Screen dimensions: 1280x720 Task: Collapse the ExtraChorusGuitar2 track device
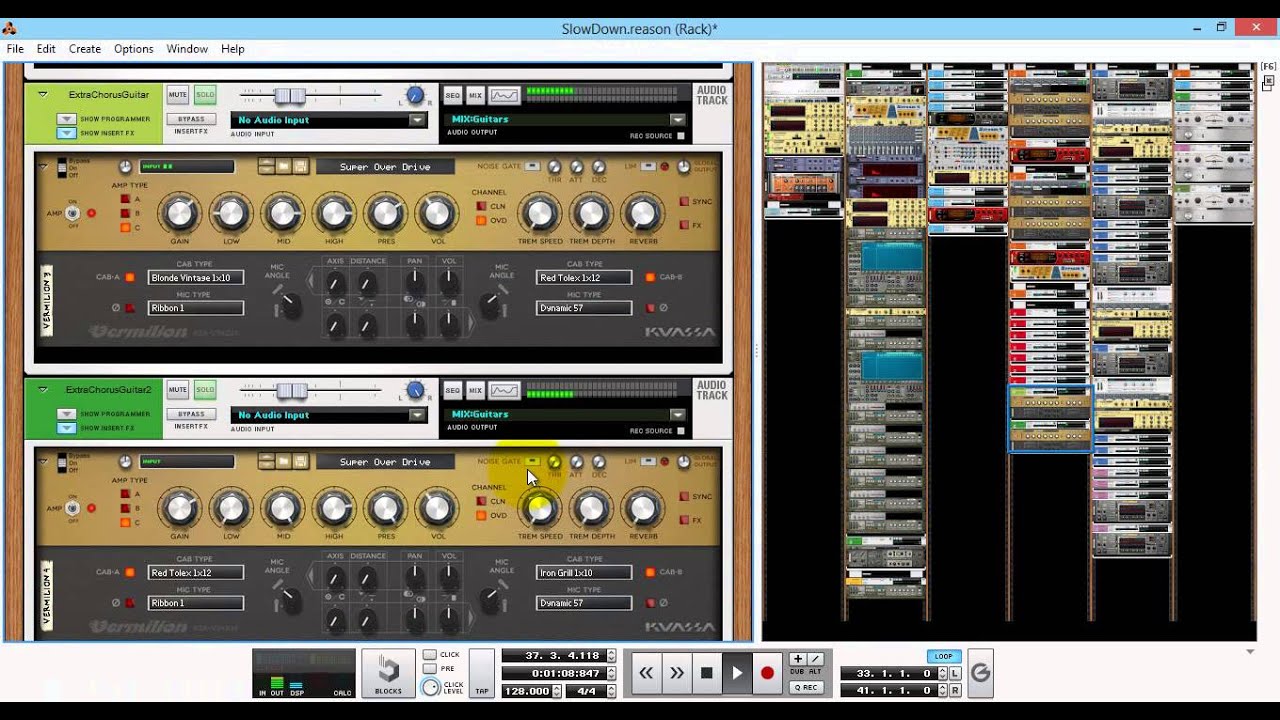[42, 389]
